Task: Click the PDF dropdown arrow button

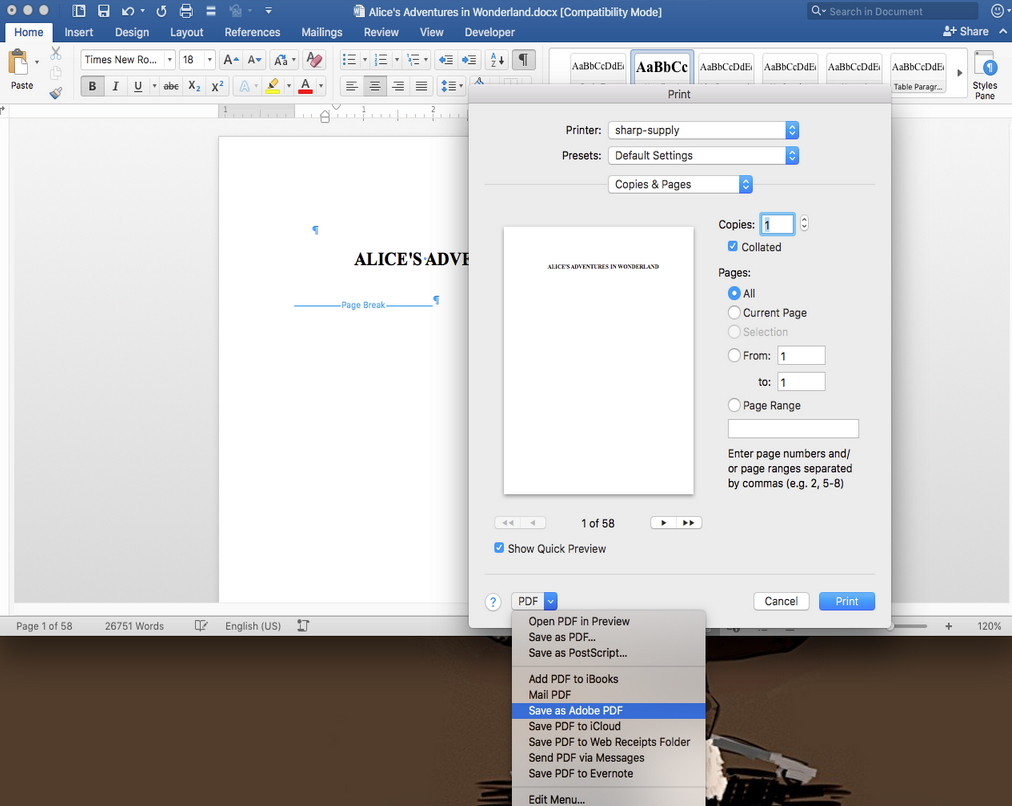Action: point(551,601)
